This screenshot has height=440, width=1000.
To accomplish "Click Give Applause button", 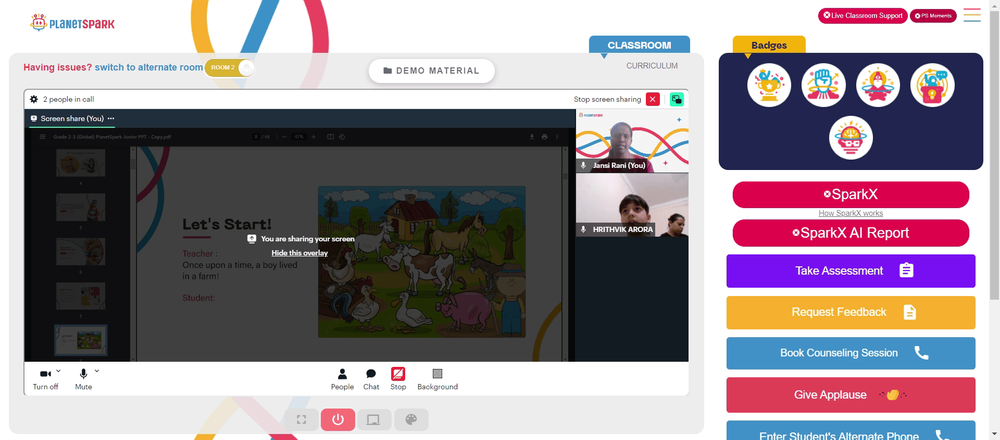I will (851, 395).
